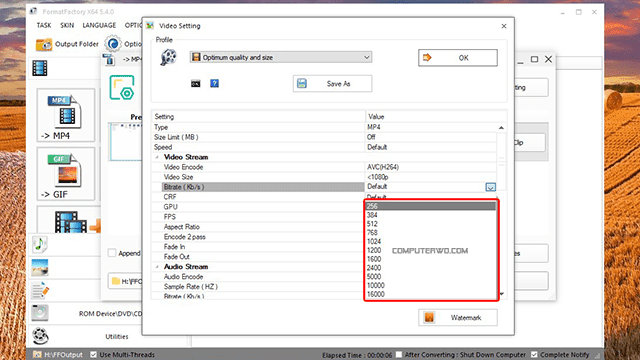Click the blue help question mark icon
Image resolution: width=640 pixels, height=360 pixels.
pos(214,83)
